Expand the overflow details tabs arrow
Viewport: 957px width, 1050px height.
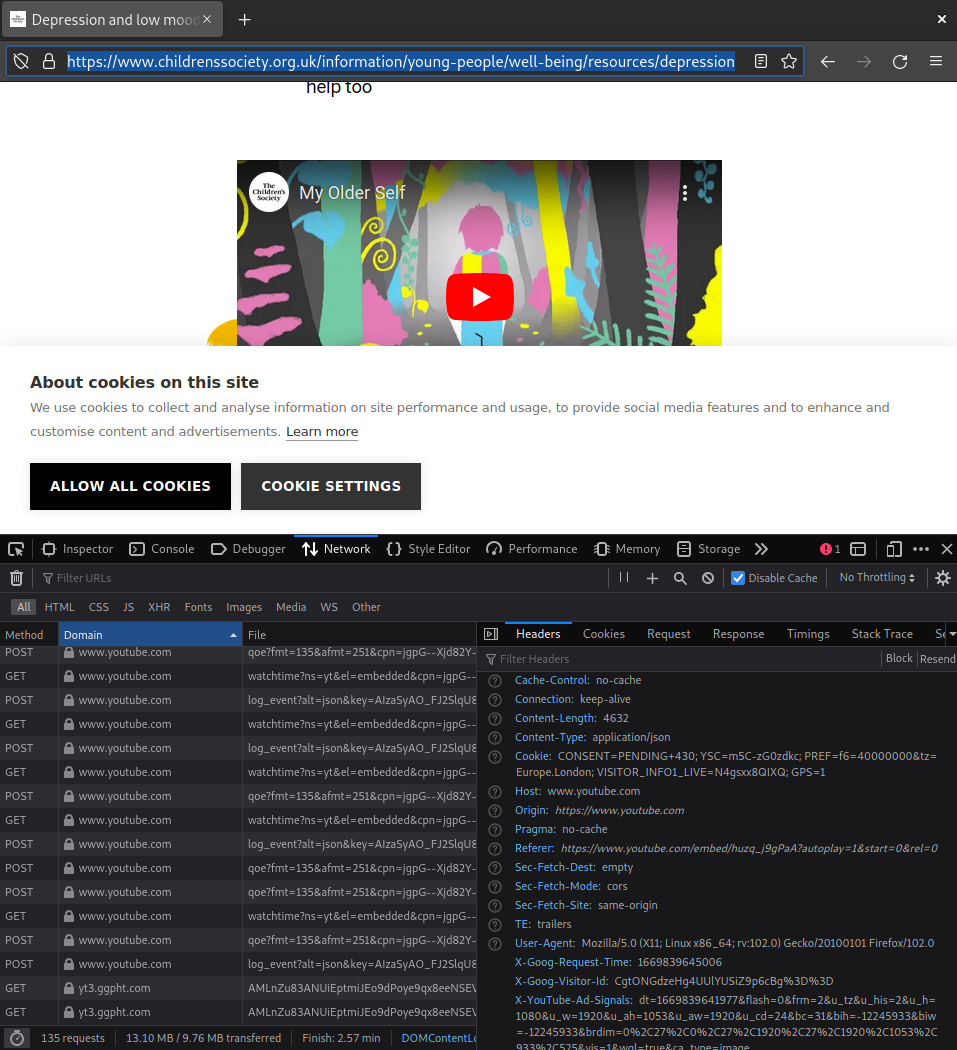click(x=952, y=633)
